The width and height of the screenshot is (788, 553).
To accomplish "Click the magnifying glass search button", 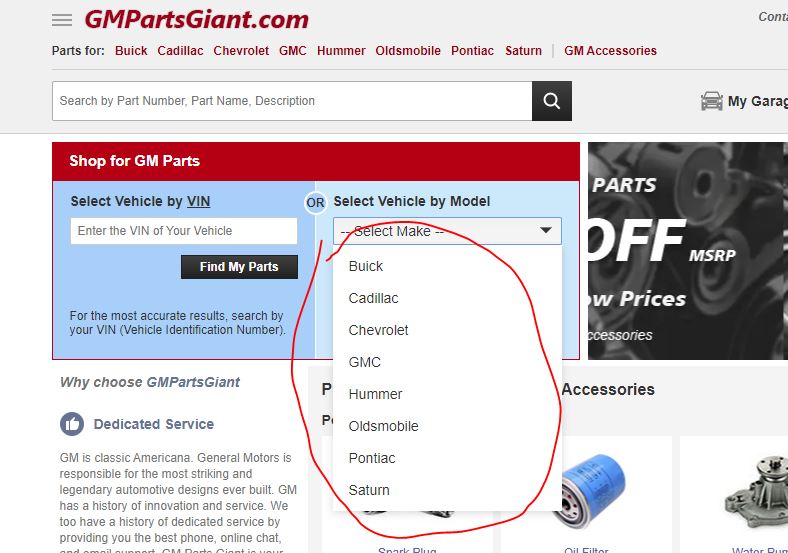I will click(x=551, y=101).
